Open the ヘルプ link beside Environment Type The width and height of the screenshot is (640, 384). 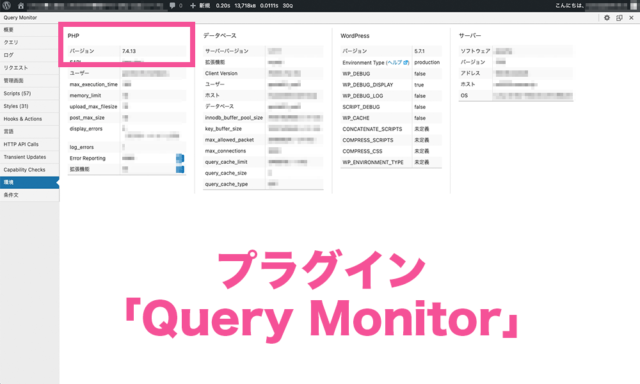pyautogui.click(x=397, y=62)
